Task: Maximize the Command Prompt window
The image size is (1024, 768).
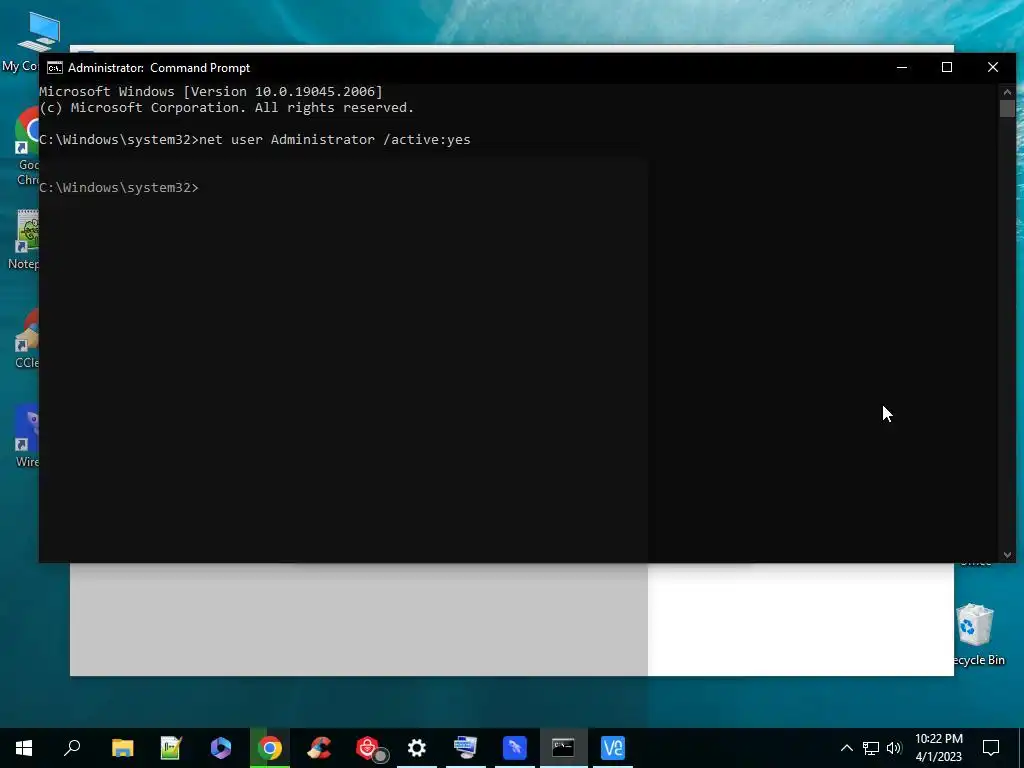Action: click(947, 67)
